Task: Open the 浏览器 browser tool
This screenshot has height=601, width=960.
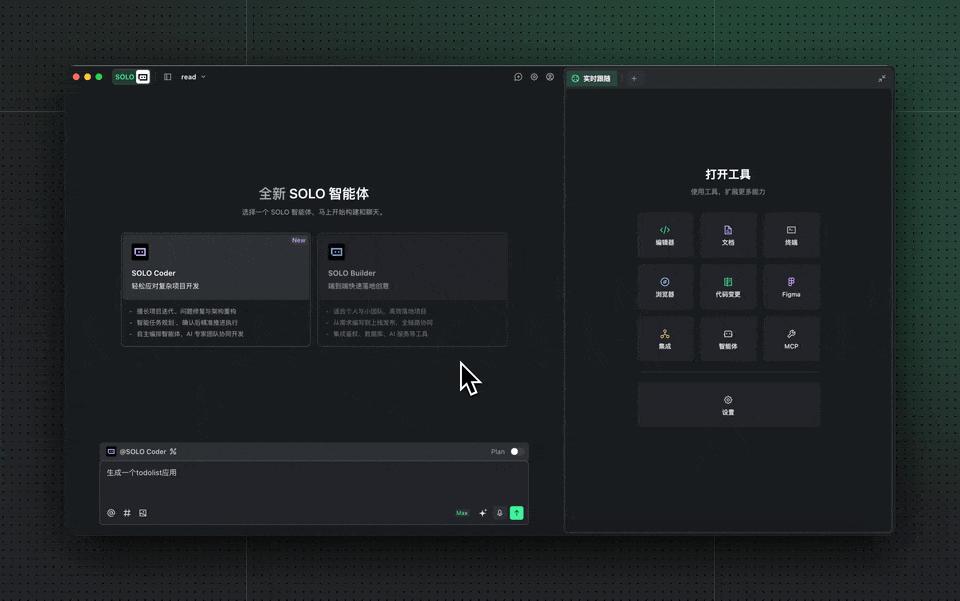Action: (665, 287)
